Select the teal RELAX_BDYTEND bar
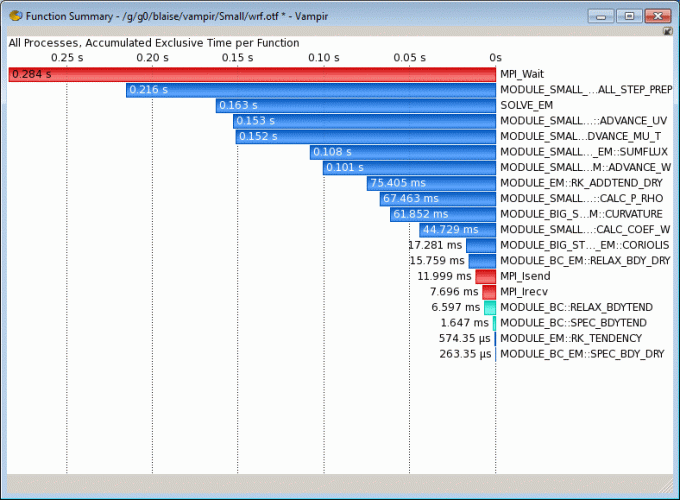 (x=490, y=308)
